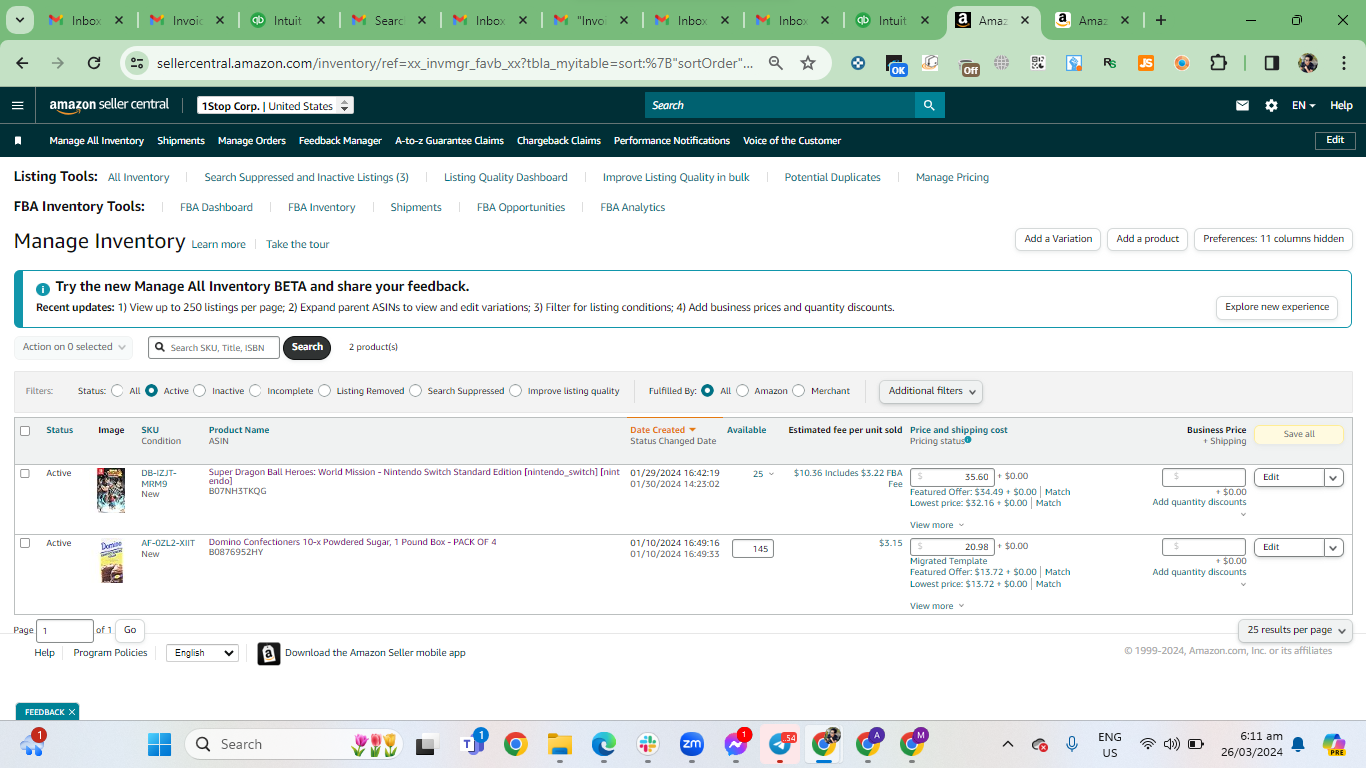Open the Seller Central hamburger menu
1366x768 pixels.
click(x=18, y=105)
